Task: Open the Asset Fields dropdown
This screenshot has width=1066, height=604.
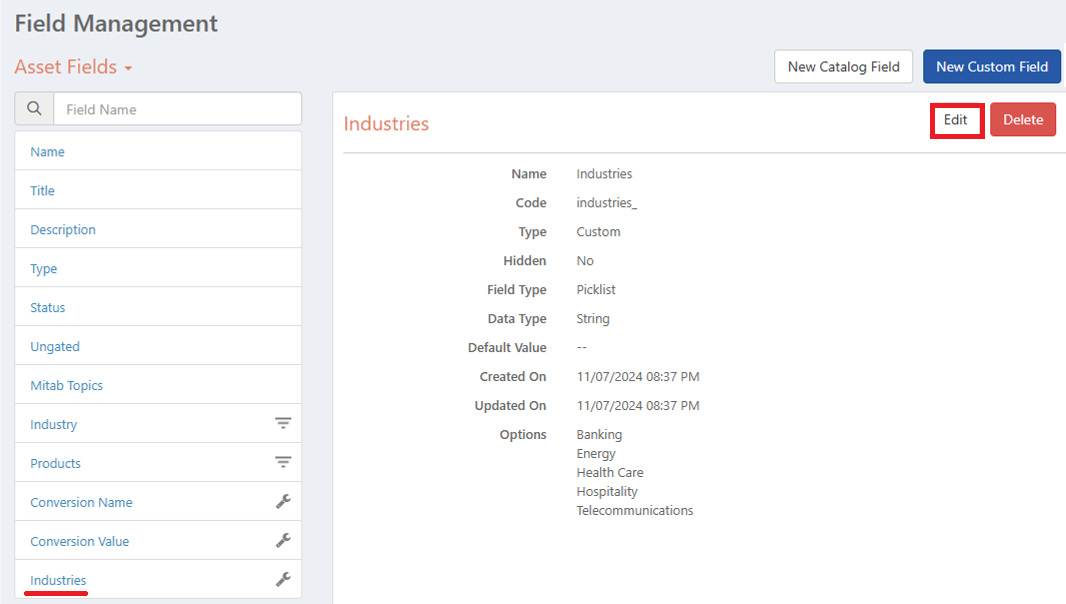Action: pyautogui.click(x=73, y=67)
